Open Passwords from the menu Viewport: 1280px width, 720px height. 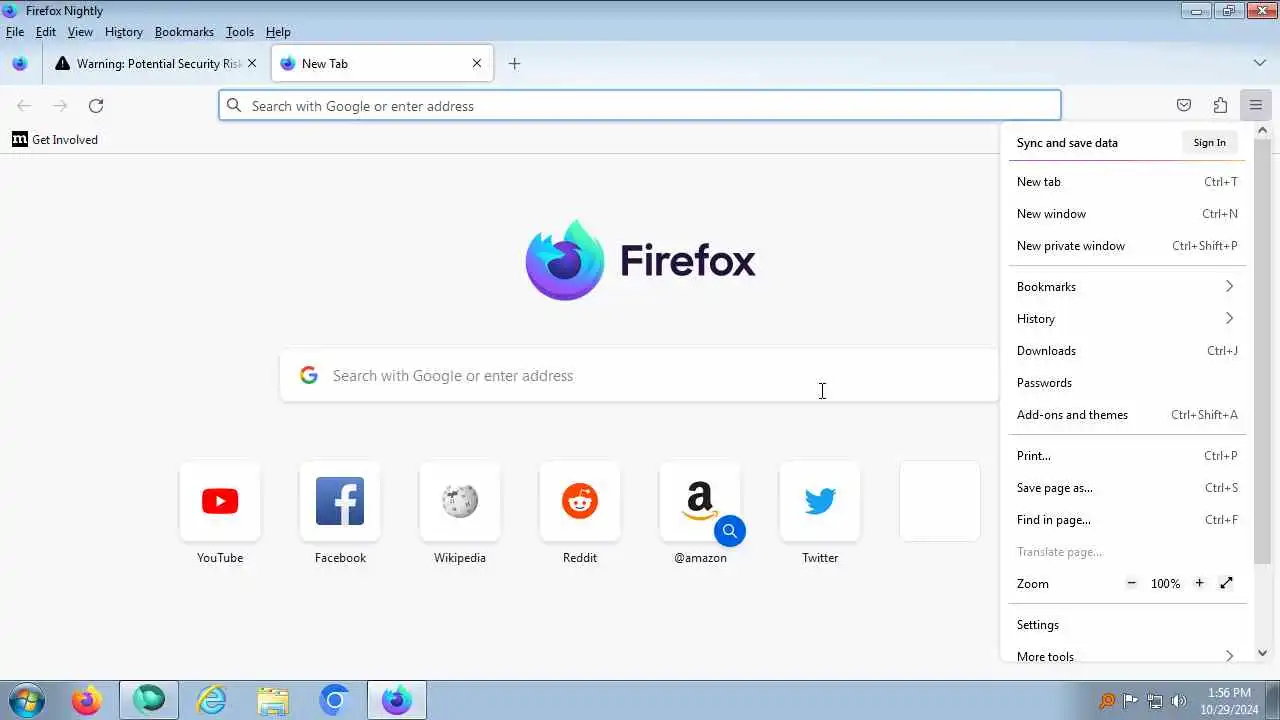[x=1127, y=383]
